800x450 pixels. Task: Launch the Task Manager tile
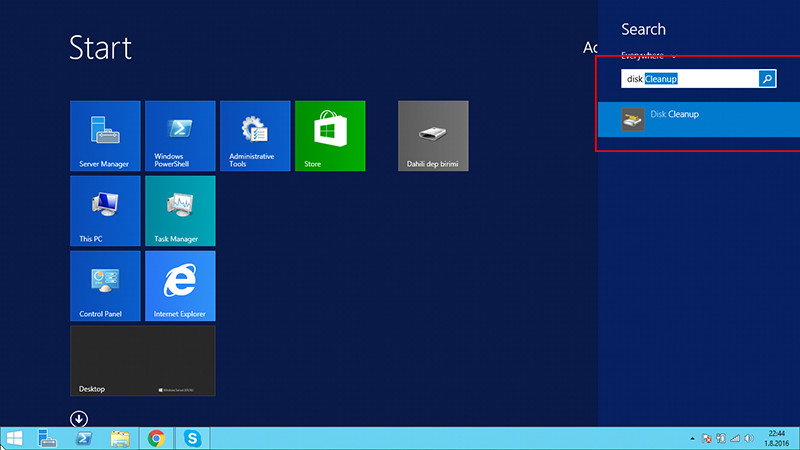180,211
